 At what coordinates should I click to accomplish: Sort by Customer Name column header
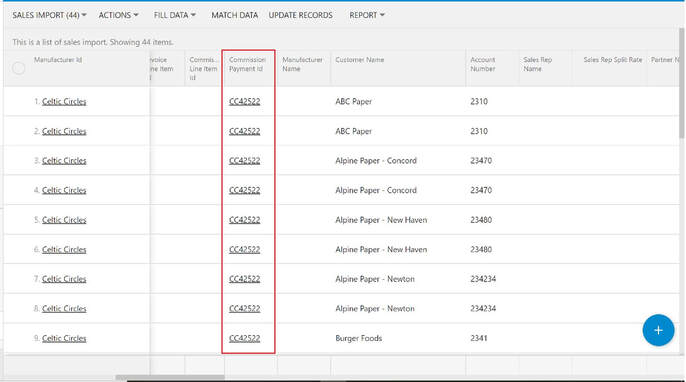pyautogui.click(x=360, y=60)
